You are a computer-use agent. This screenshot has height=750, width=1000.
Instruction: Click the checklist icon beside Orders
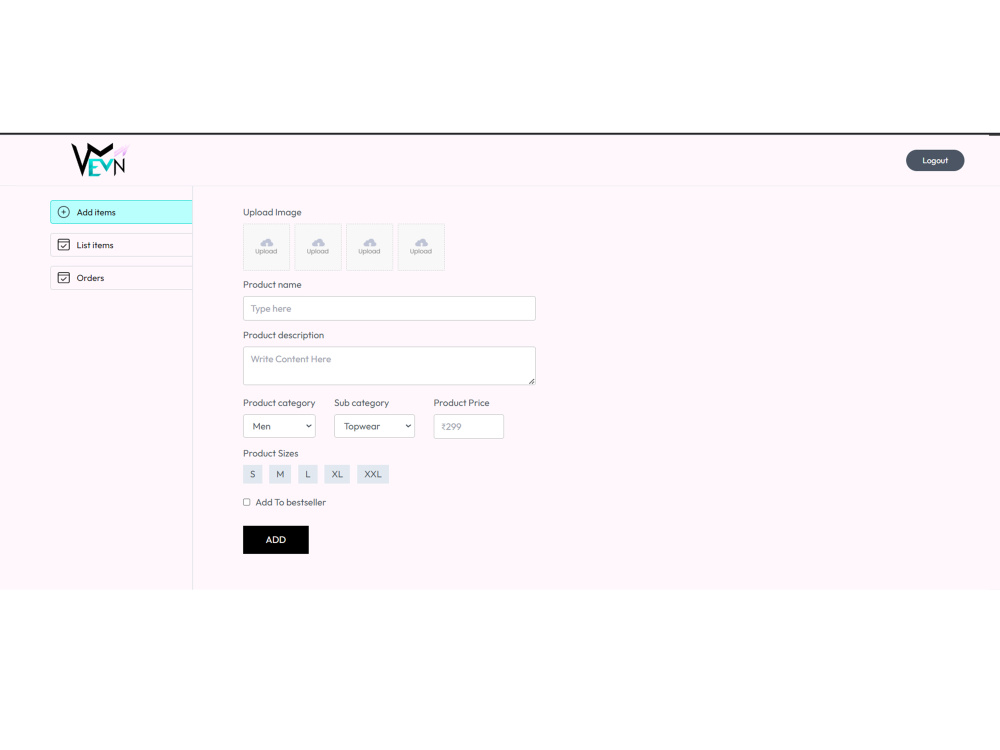point(64,278)
